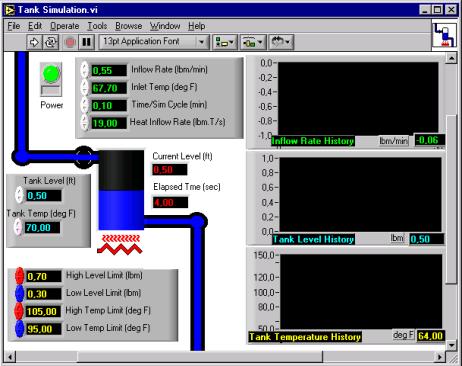Expand the Distribute Objects toolbar dropdown
Viewport: 462px width, 366px height.
point(253,42)
